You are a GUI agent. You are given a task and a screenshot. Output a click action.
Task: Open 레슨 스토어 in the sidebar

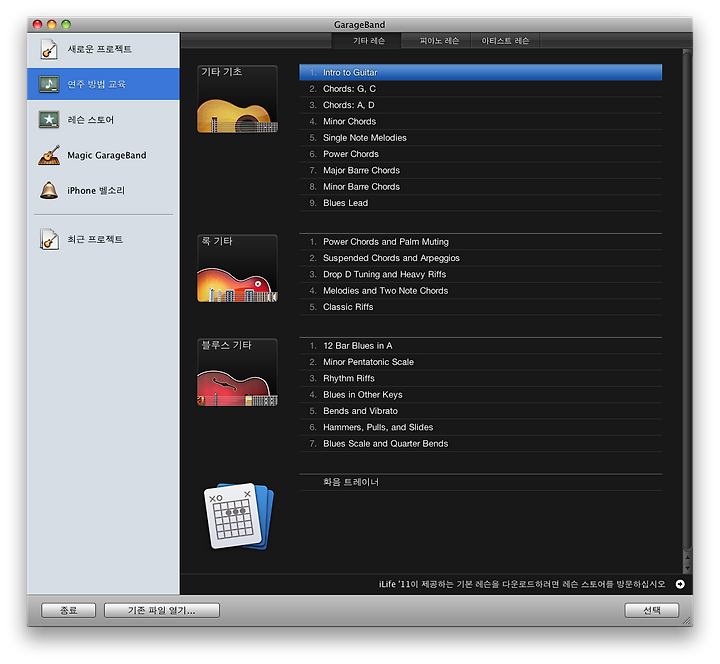point(103,120)
